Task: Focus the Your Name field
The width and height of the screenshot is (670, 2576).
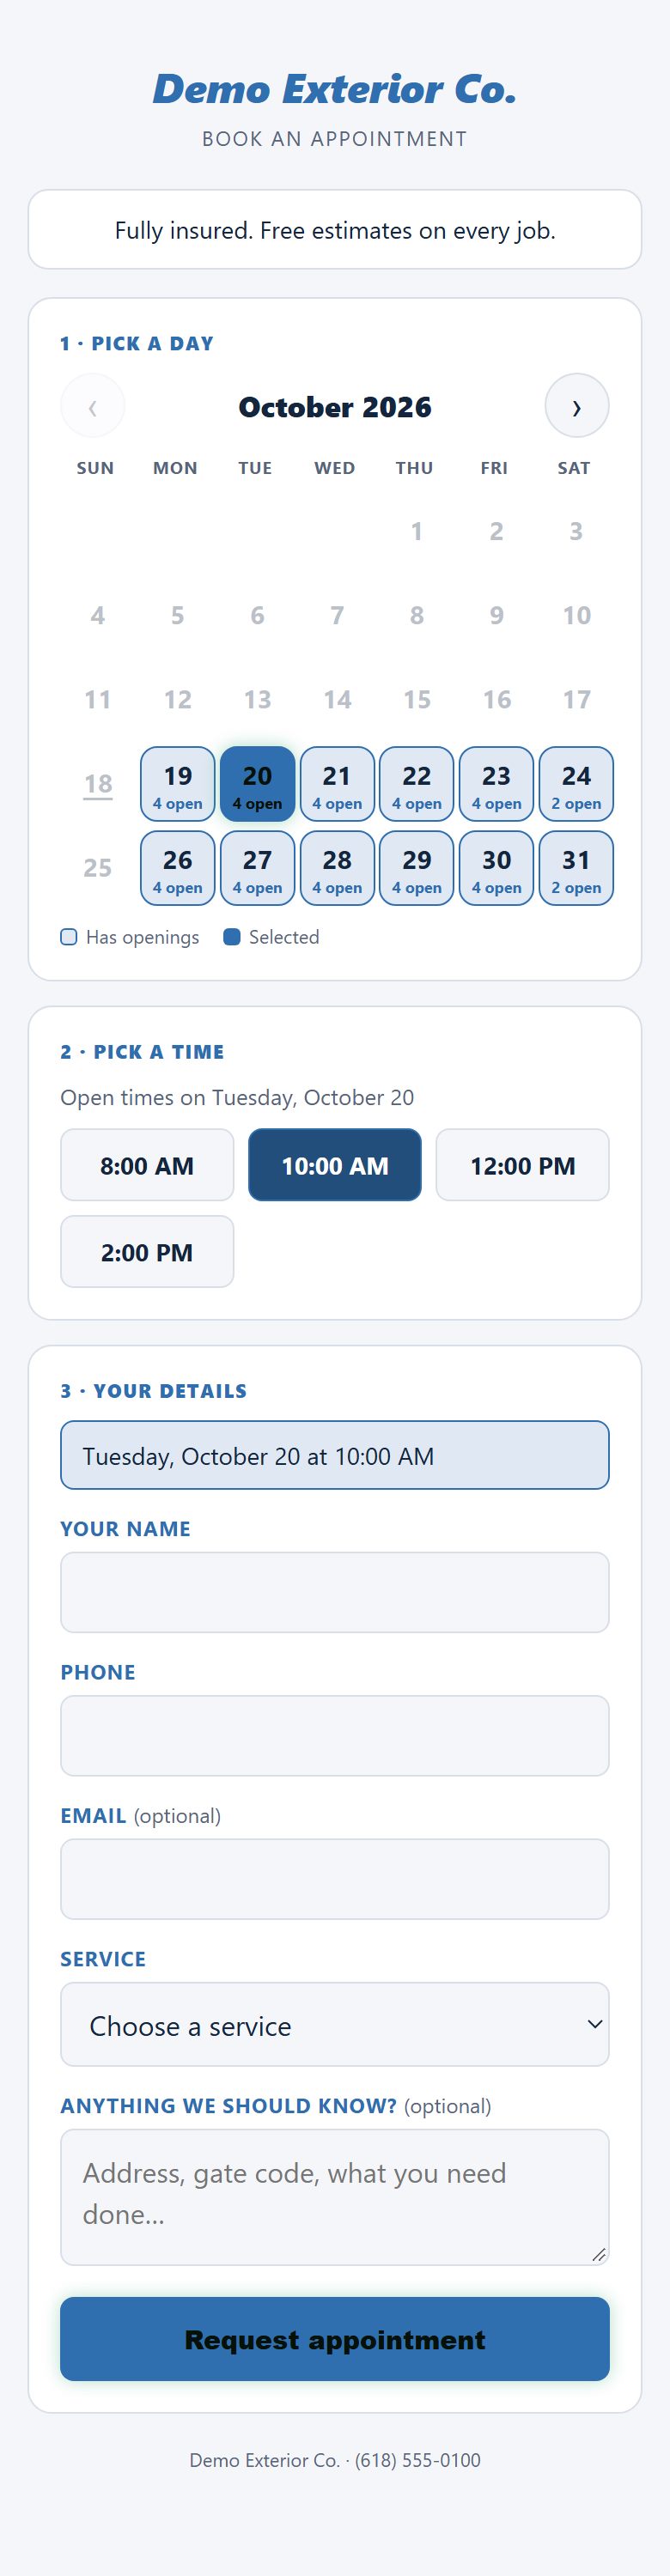Action: coord(335,1592)
